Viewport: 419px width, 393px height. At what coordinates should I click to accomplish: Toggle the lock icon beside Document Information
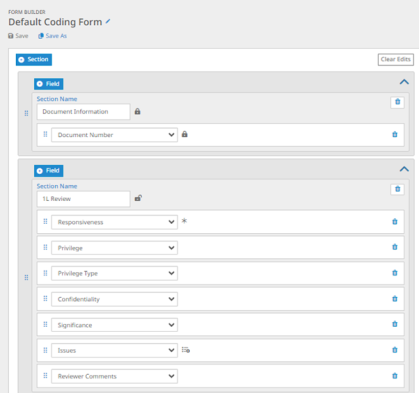(137, 111)
